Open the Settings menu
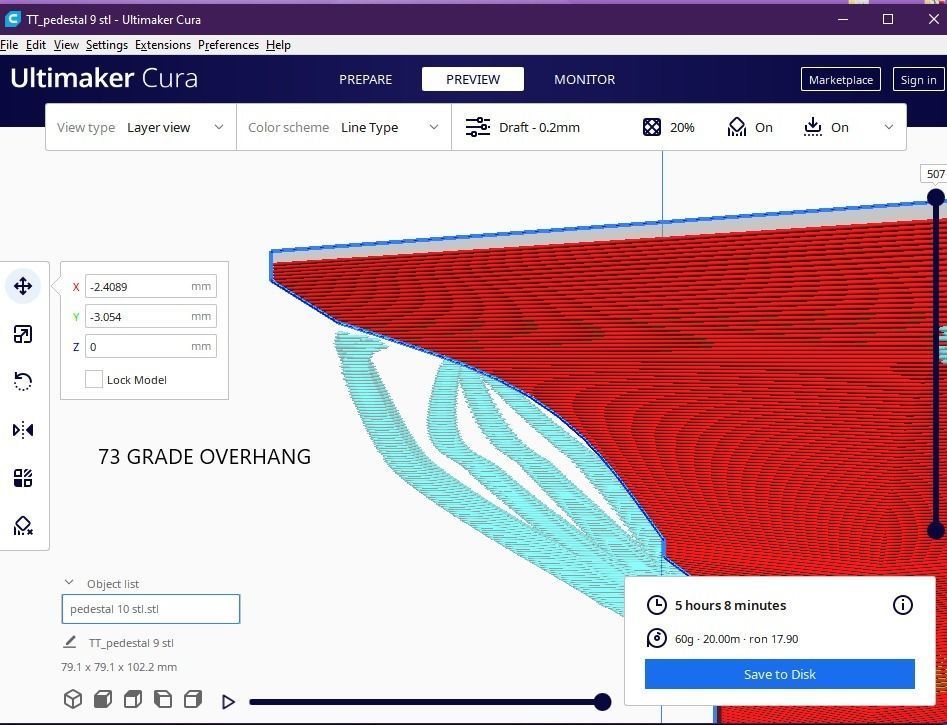947x725 pixels. coord(107,45)
